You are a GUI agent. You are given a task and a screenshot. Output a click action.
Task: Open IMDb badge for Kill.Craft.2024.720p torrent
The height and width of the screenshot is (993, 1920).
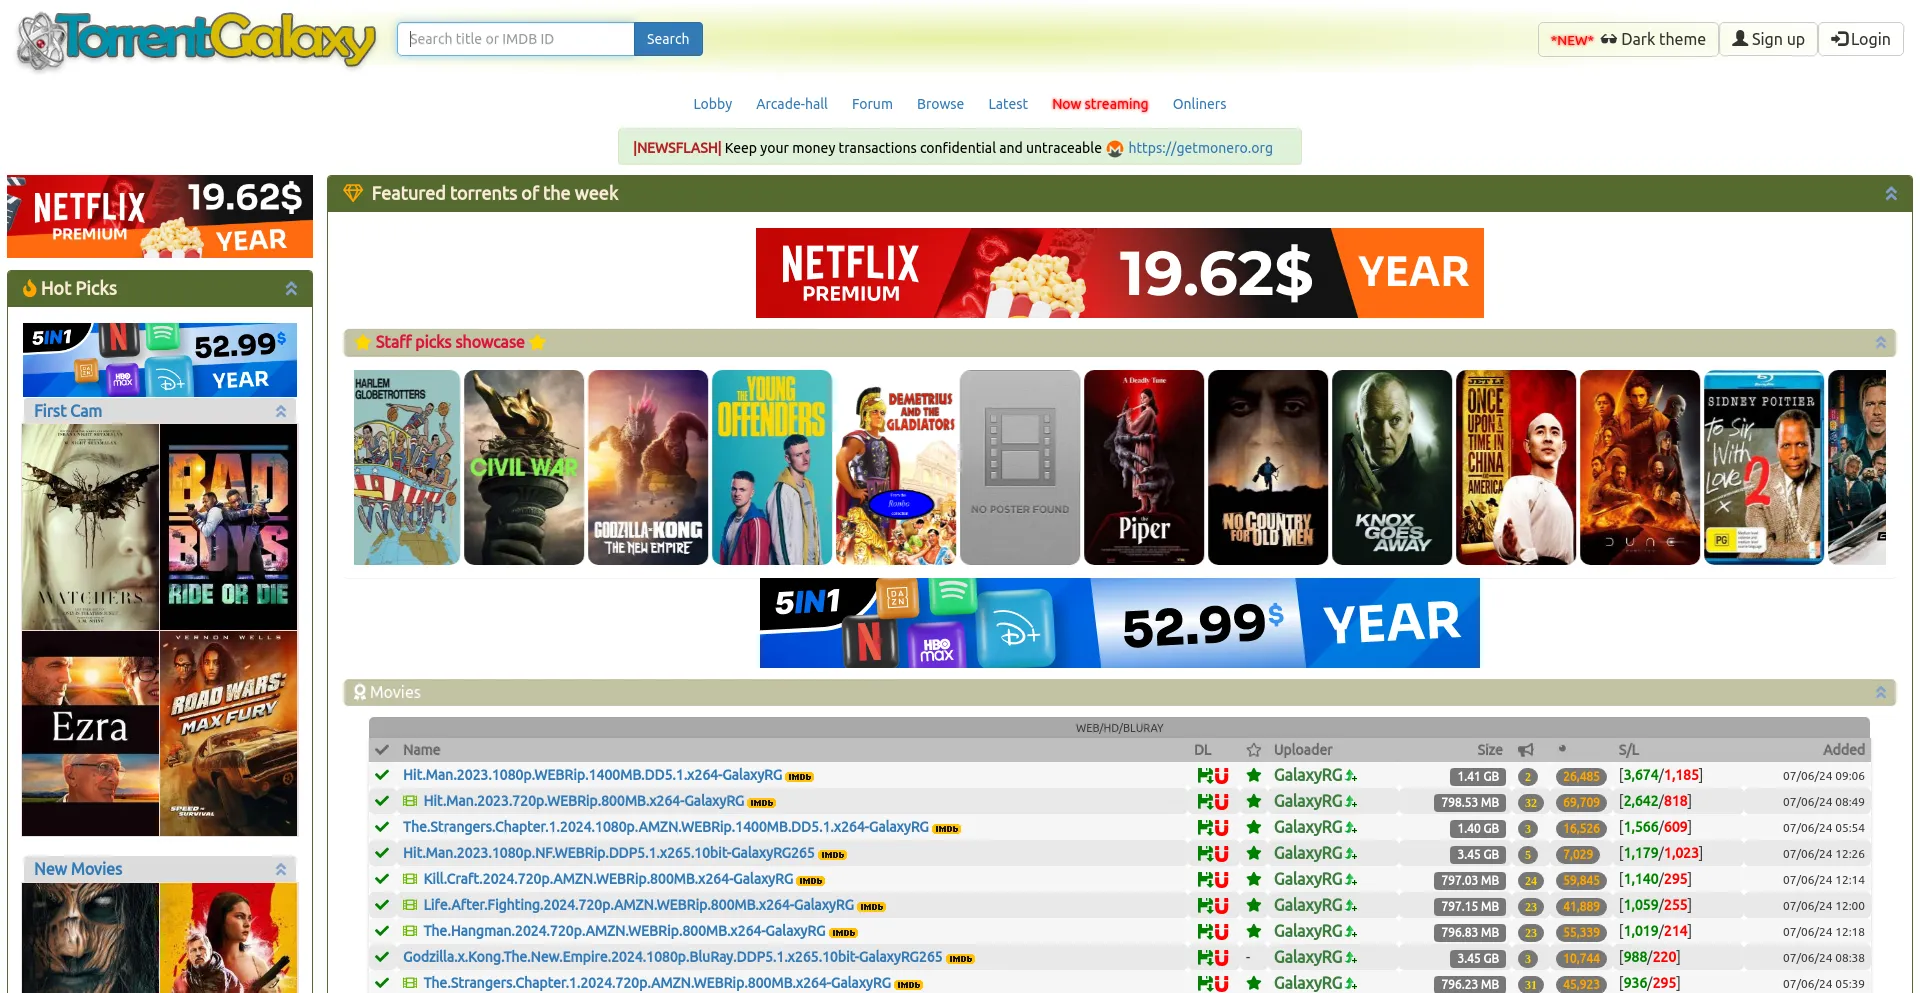[810, 881]
